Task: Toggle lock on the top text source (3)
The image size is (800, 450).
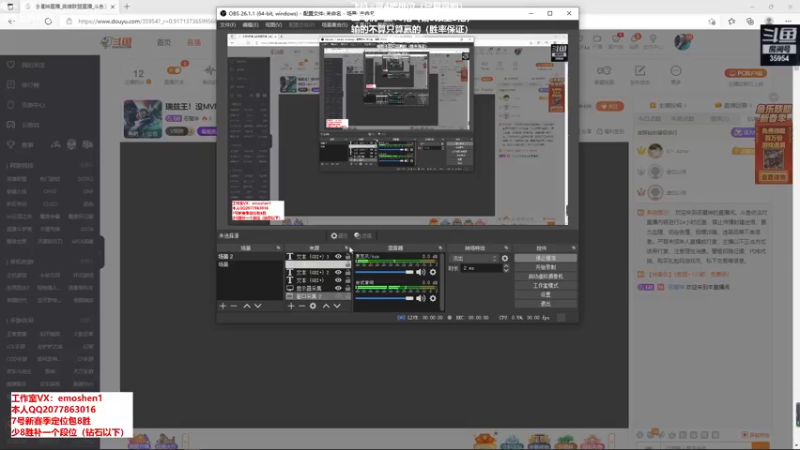Action: tap(347, 257)
